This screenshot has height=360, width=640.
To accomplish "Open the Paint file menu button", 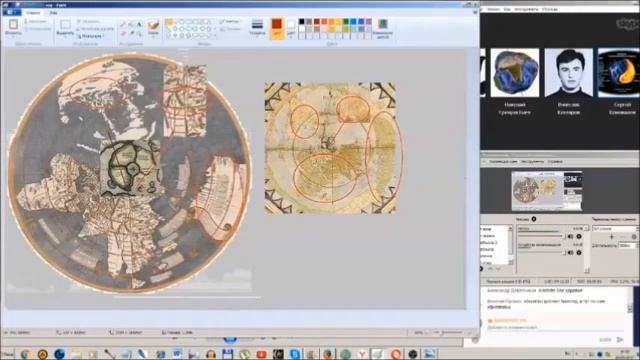I will [11, 13].
